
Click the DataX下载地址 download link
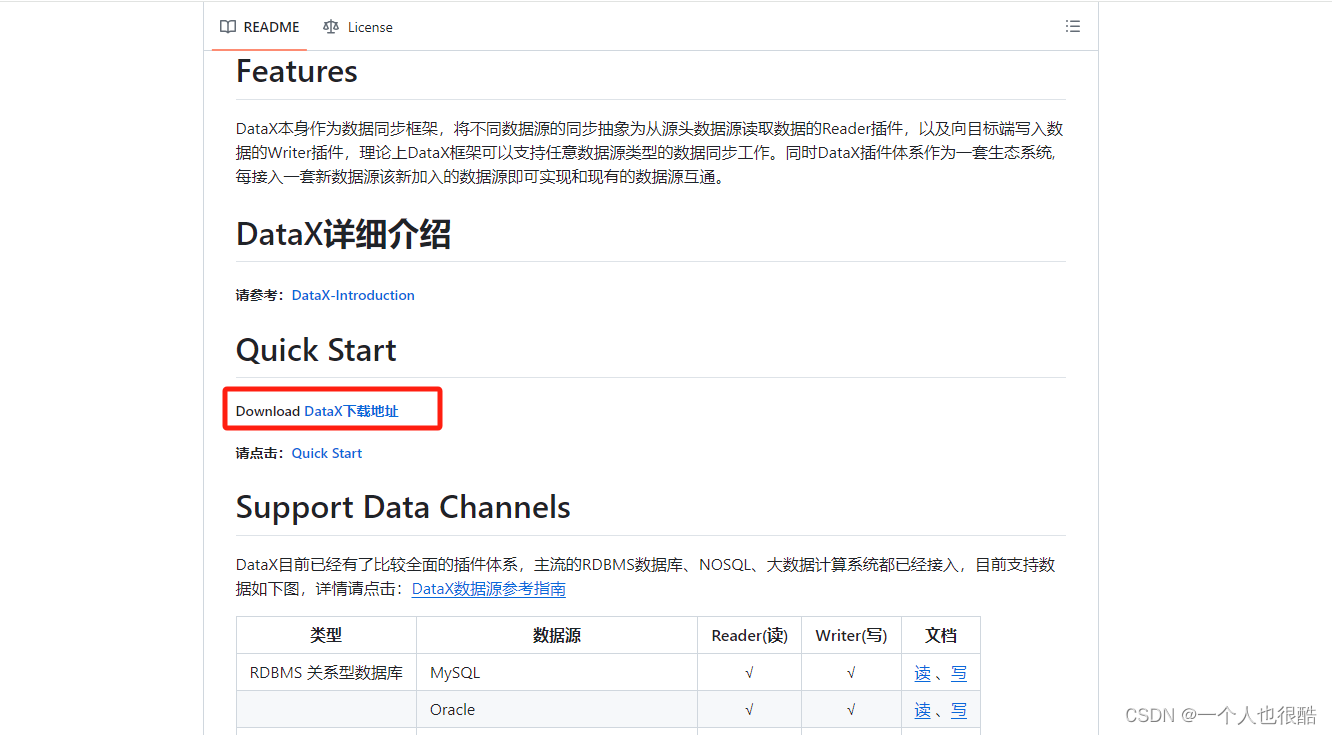(351, 411)
